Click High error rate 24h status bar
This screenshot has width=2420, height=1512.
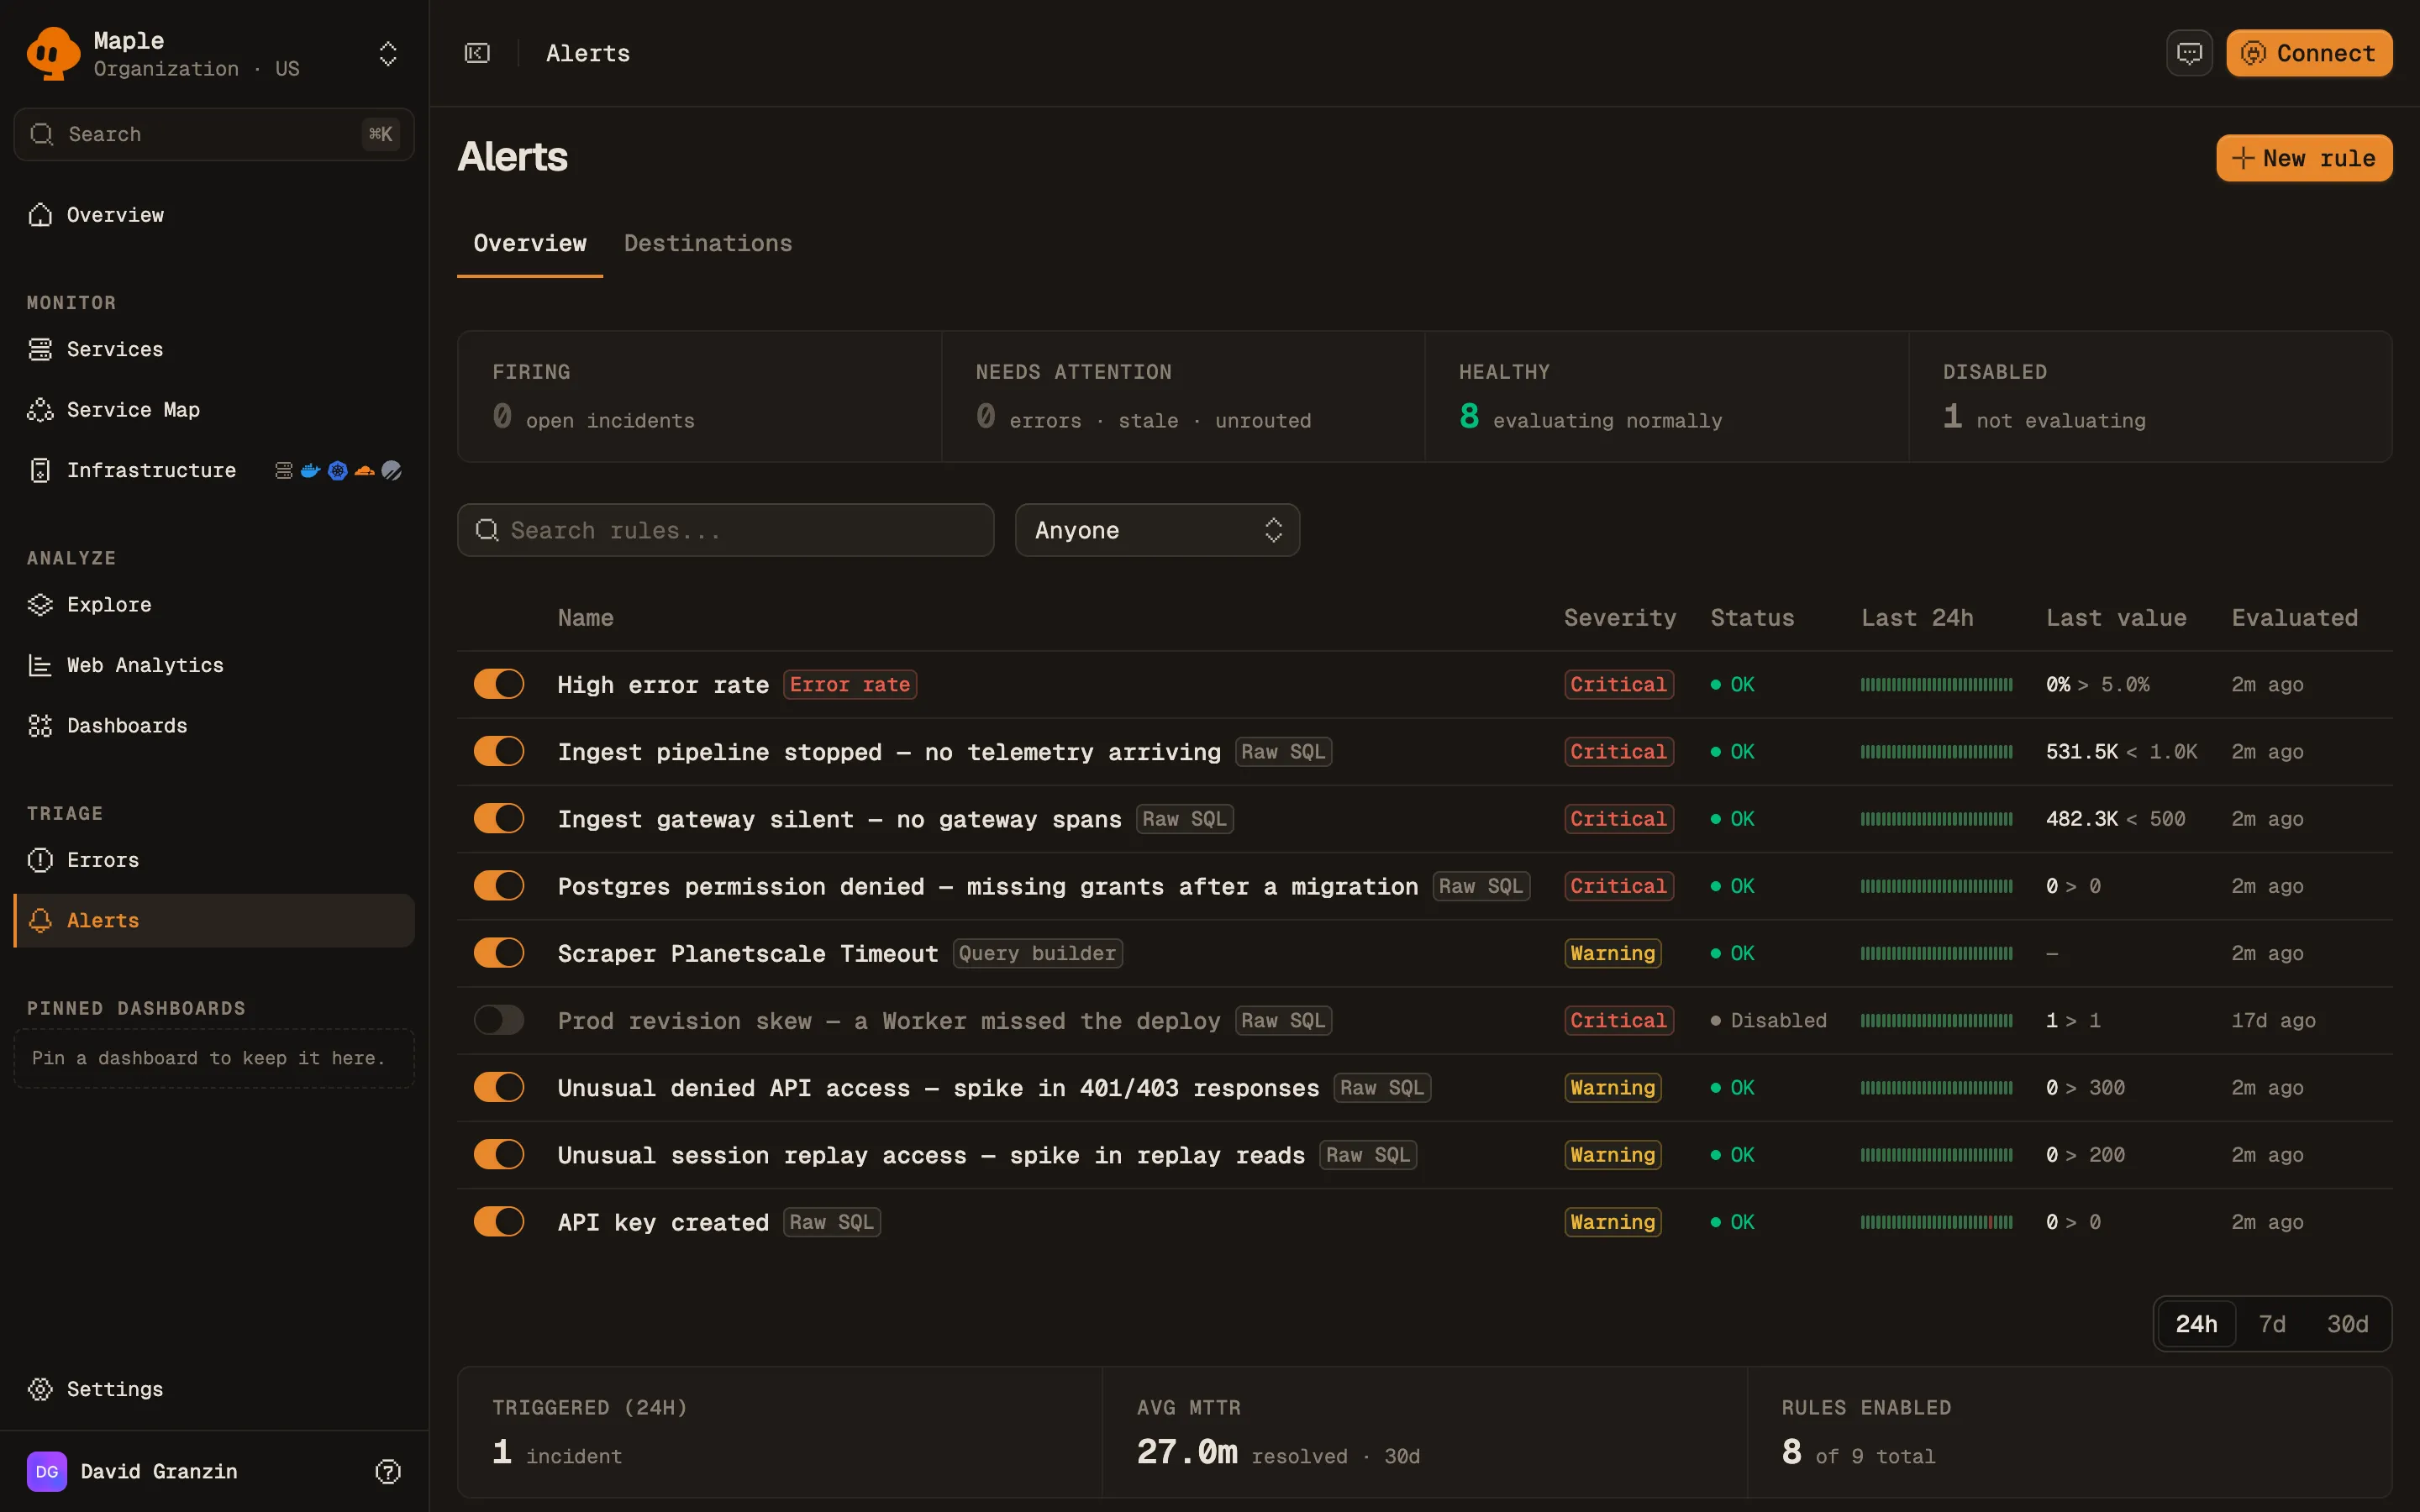[x=1936, y=685]
